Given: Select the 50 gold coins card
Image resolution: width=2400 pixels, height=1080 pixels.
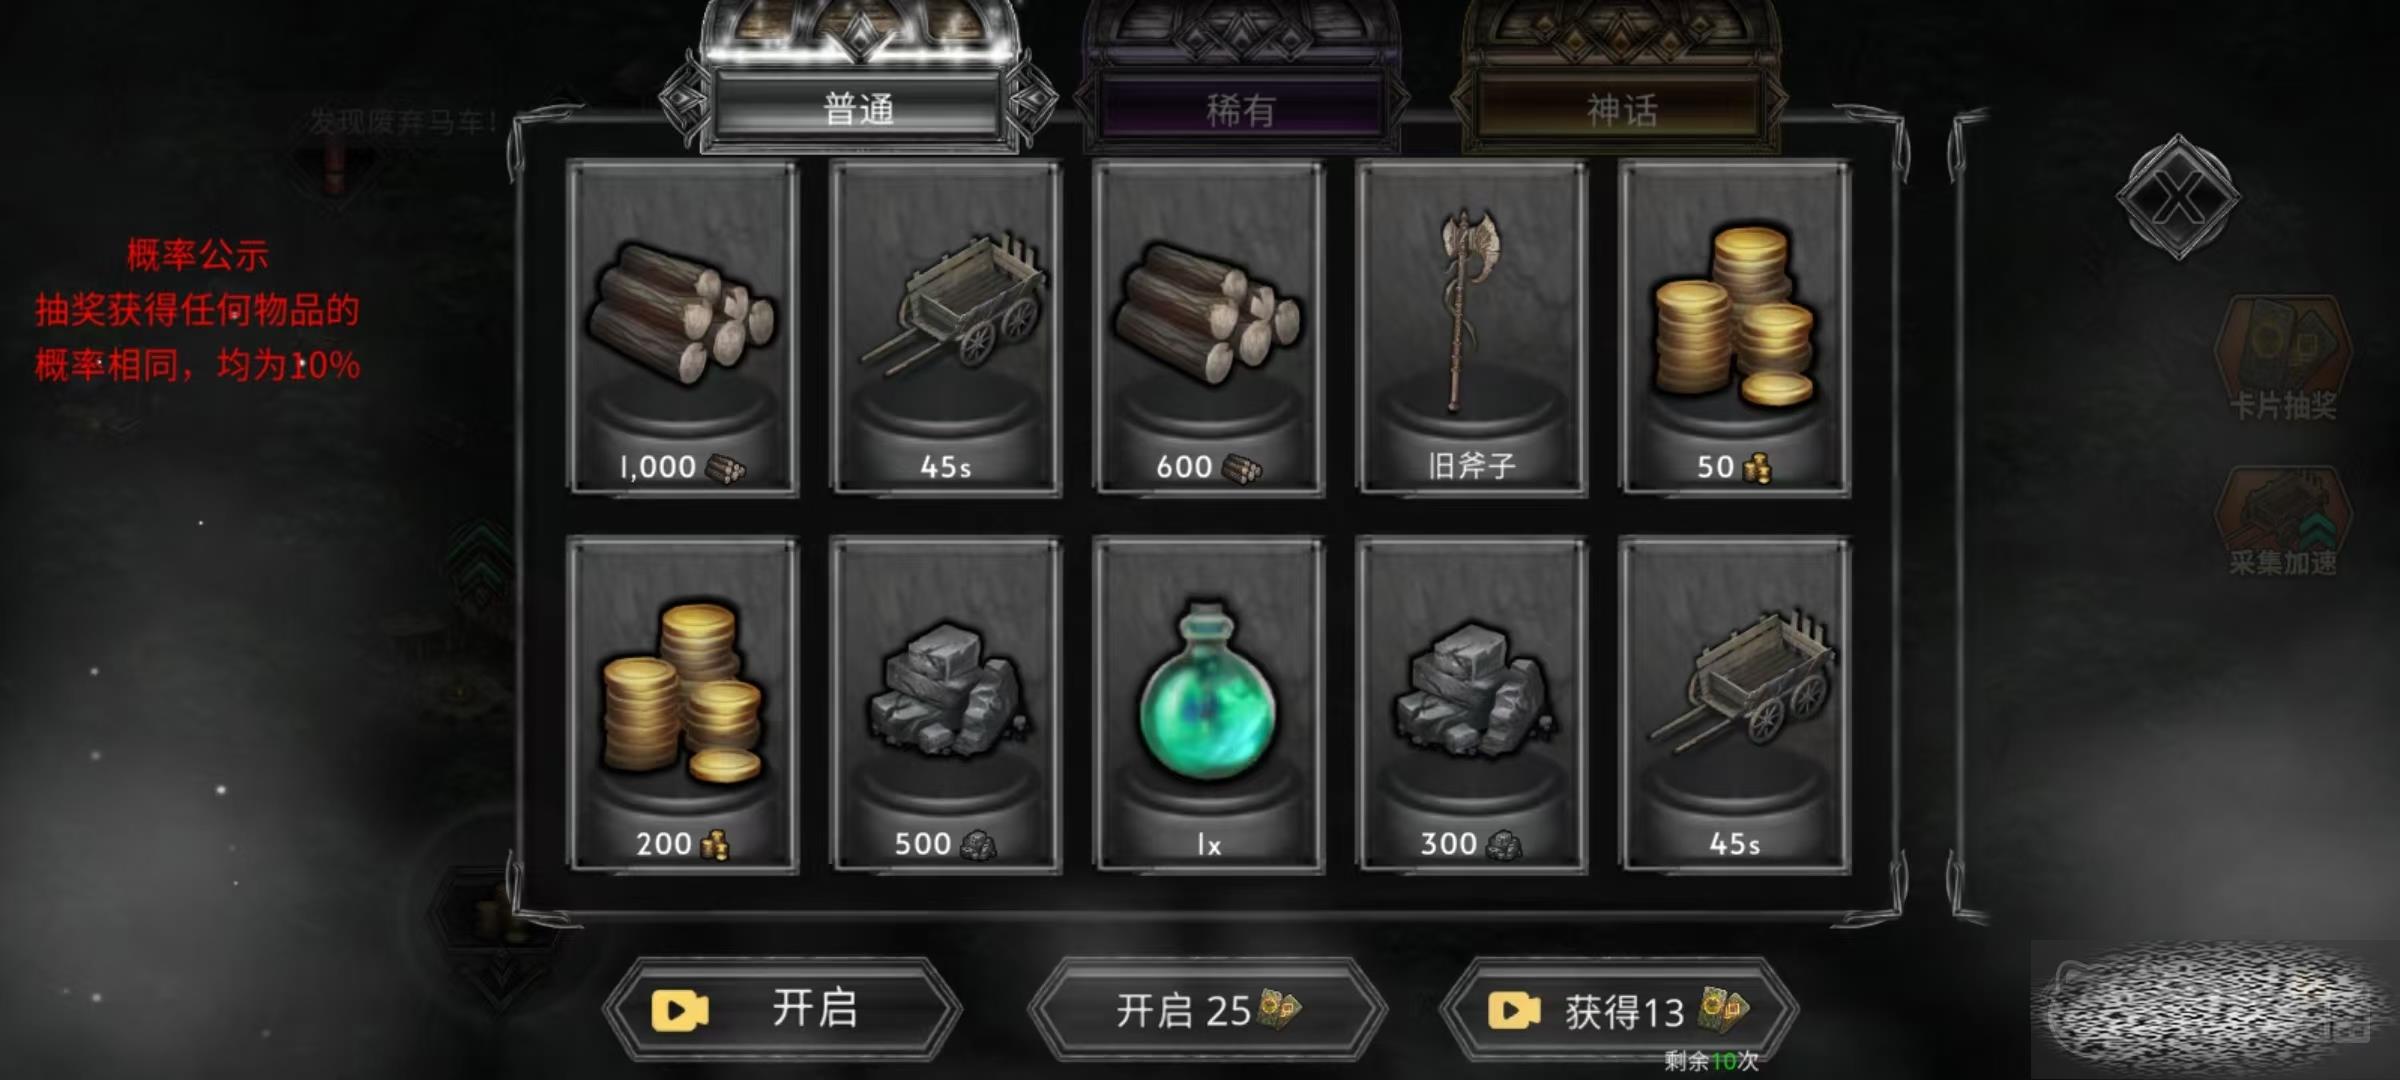Looking at the screenshot, I should point(1735,329).
